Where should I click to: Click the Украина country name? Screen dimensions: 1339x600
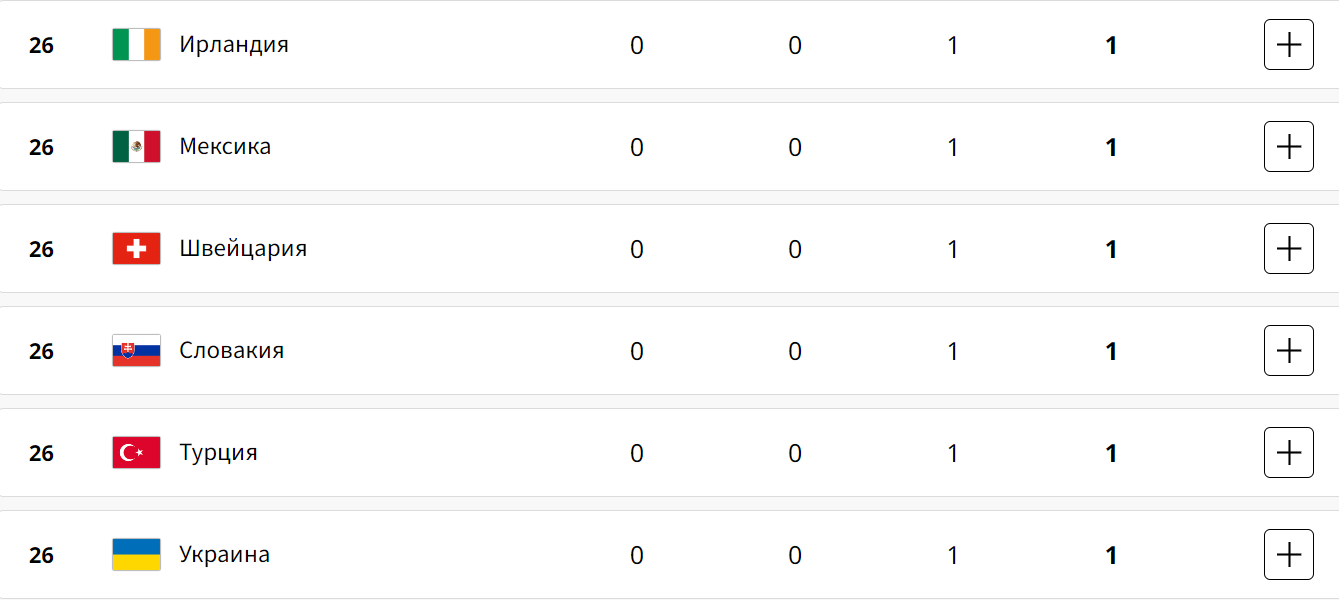[224, 555]
